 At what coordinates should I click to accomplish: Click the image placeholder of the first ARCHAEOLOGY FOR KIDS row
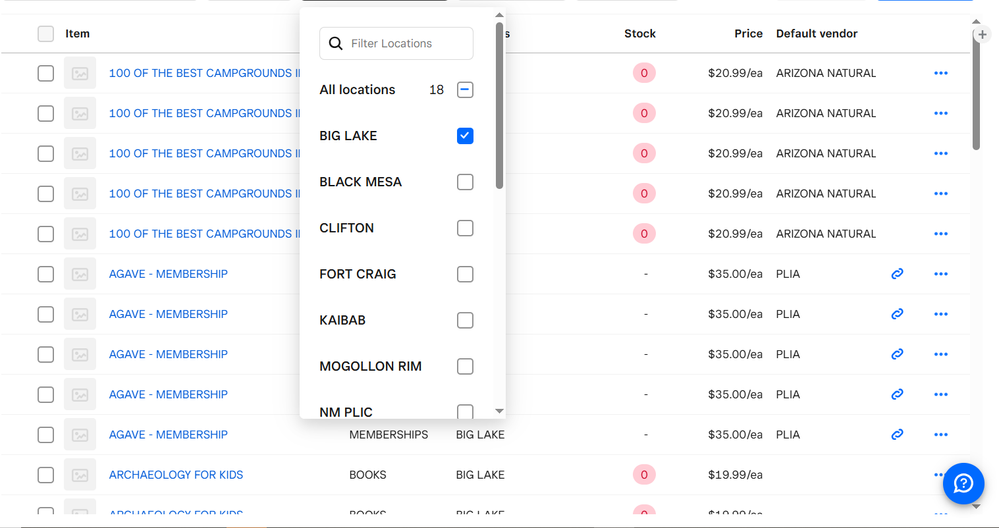(x=80, y=475)
